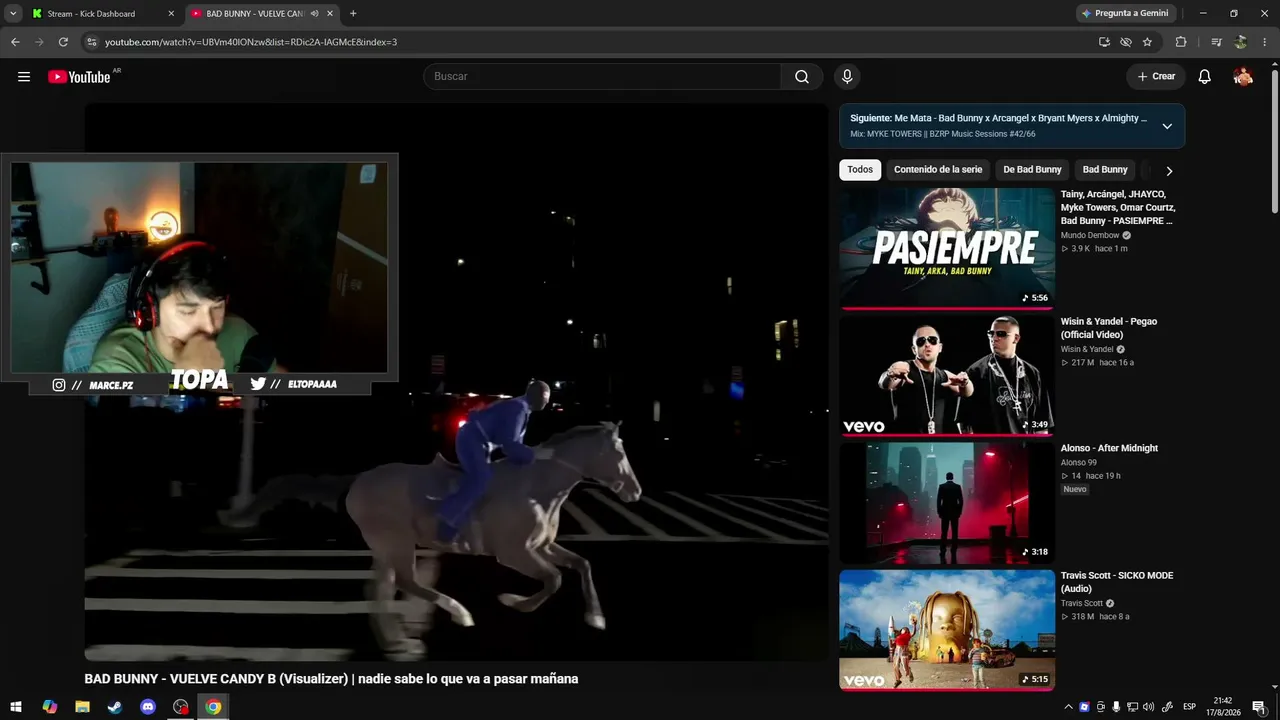Open Discord from the taskbar

(148, 707)
